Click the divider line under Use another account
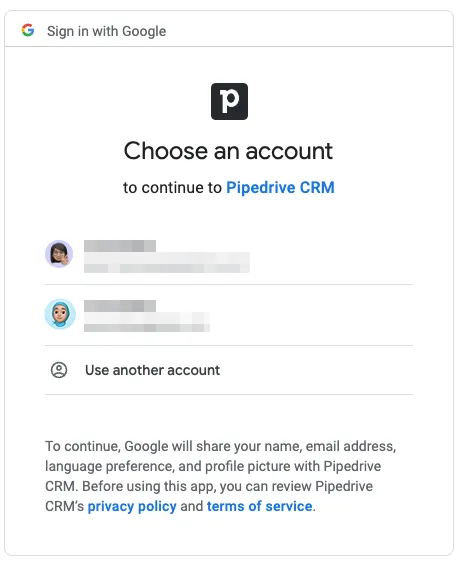The height and width of the screenshot is (564, 458). pyautogui.click(x=229, y=394)
